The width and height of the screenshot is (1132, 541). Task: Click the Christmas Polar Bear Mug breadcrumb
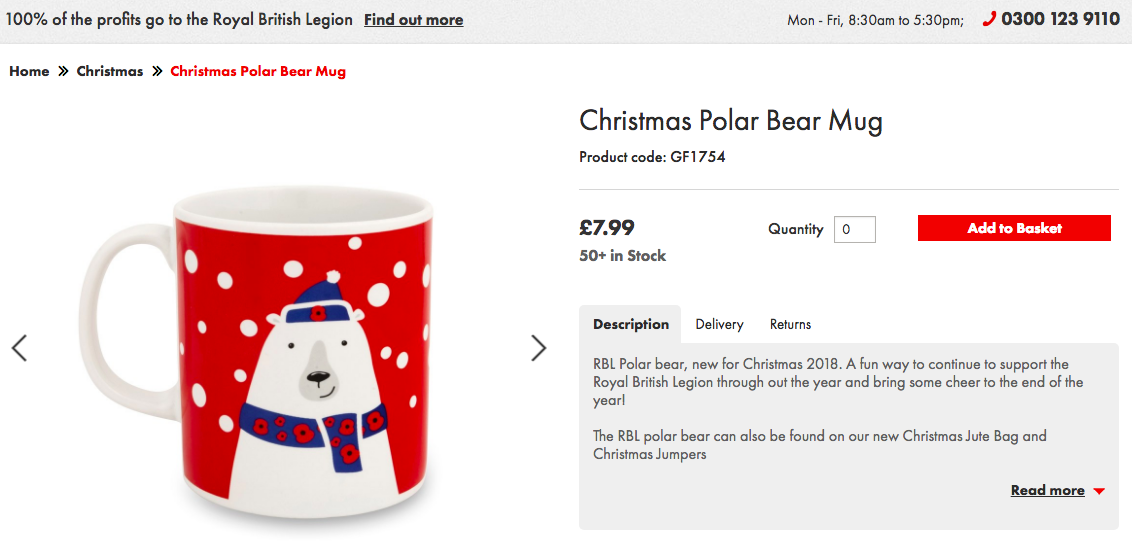pyautogui.click(x=258, y=71)
